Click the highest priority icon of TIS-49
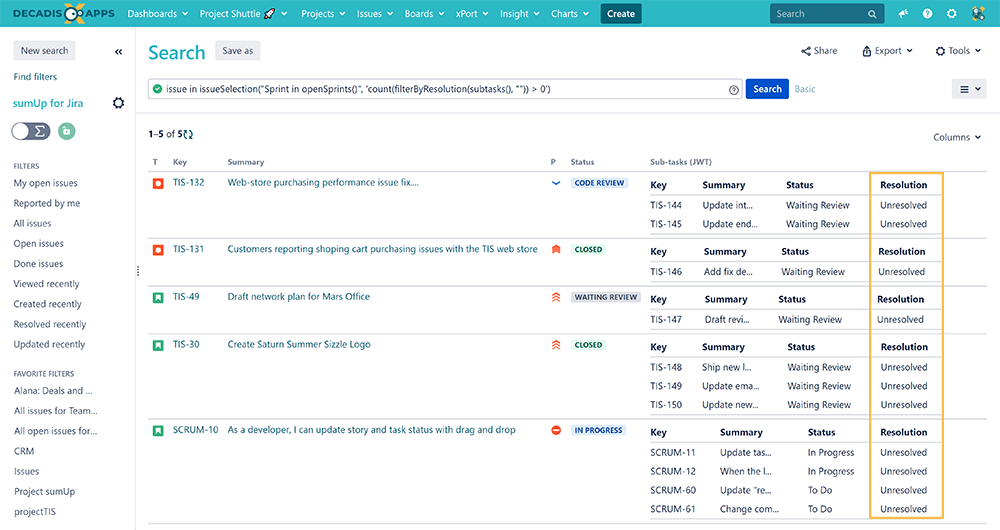Screen dimensions: 1000x530 click(x=555, y=297)
